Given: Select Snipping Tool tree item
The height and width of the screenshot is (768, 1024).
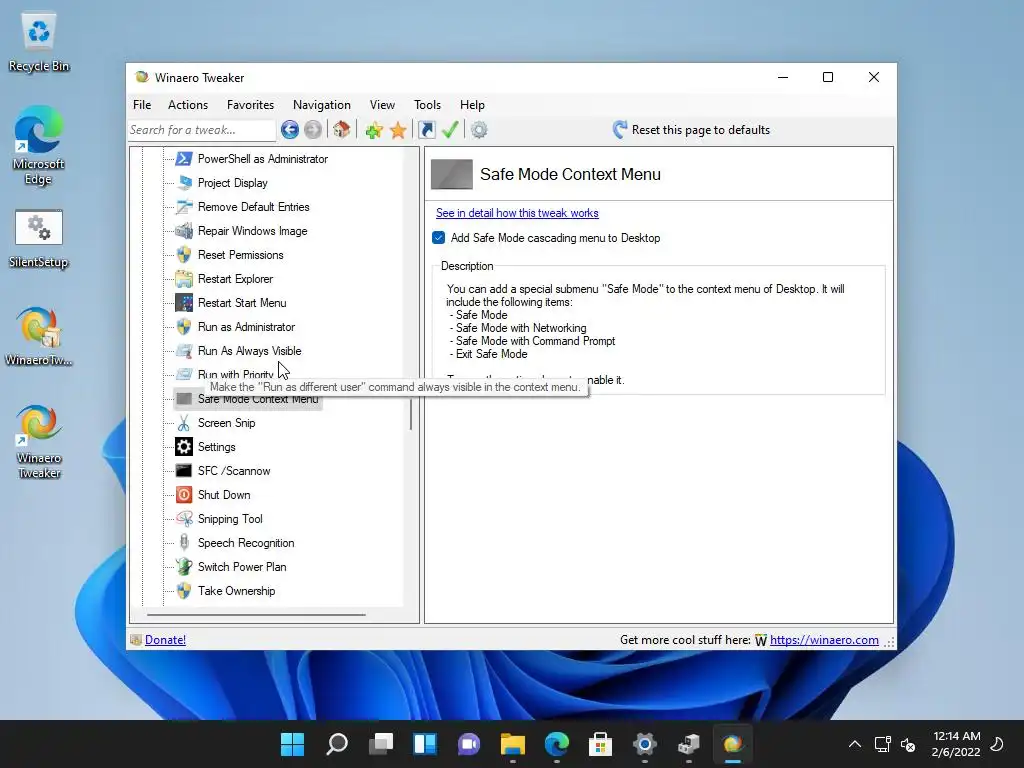Looking at the screenshot, I should coord(230,519).
